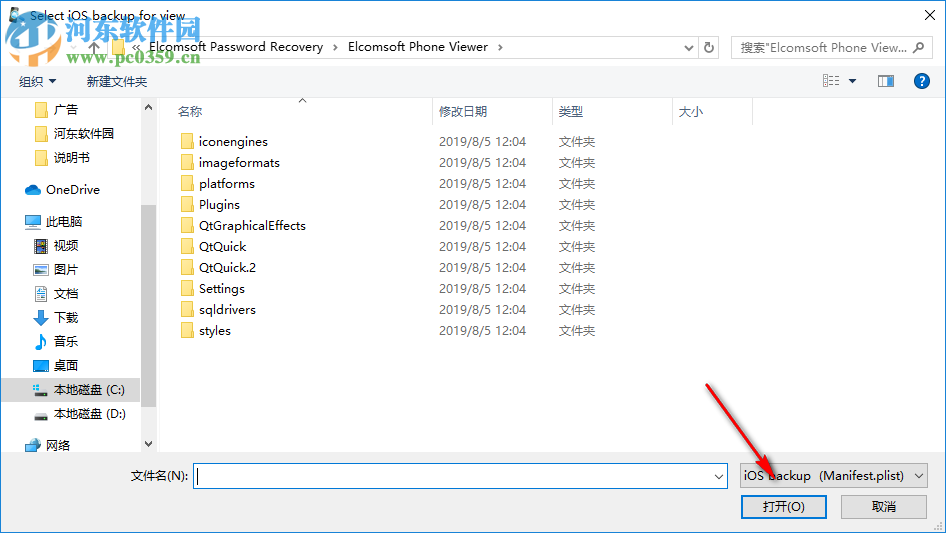Click Elcomsoft Phone Viewer breadcrumb segment
The image size is (946, 533).
(x=418, y=47)
